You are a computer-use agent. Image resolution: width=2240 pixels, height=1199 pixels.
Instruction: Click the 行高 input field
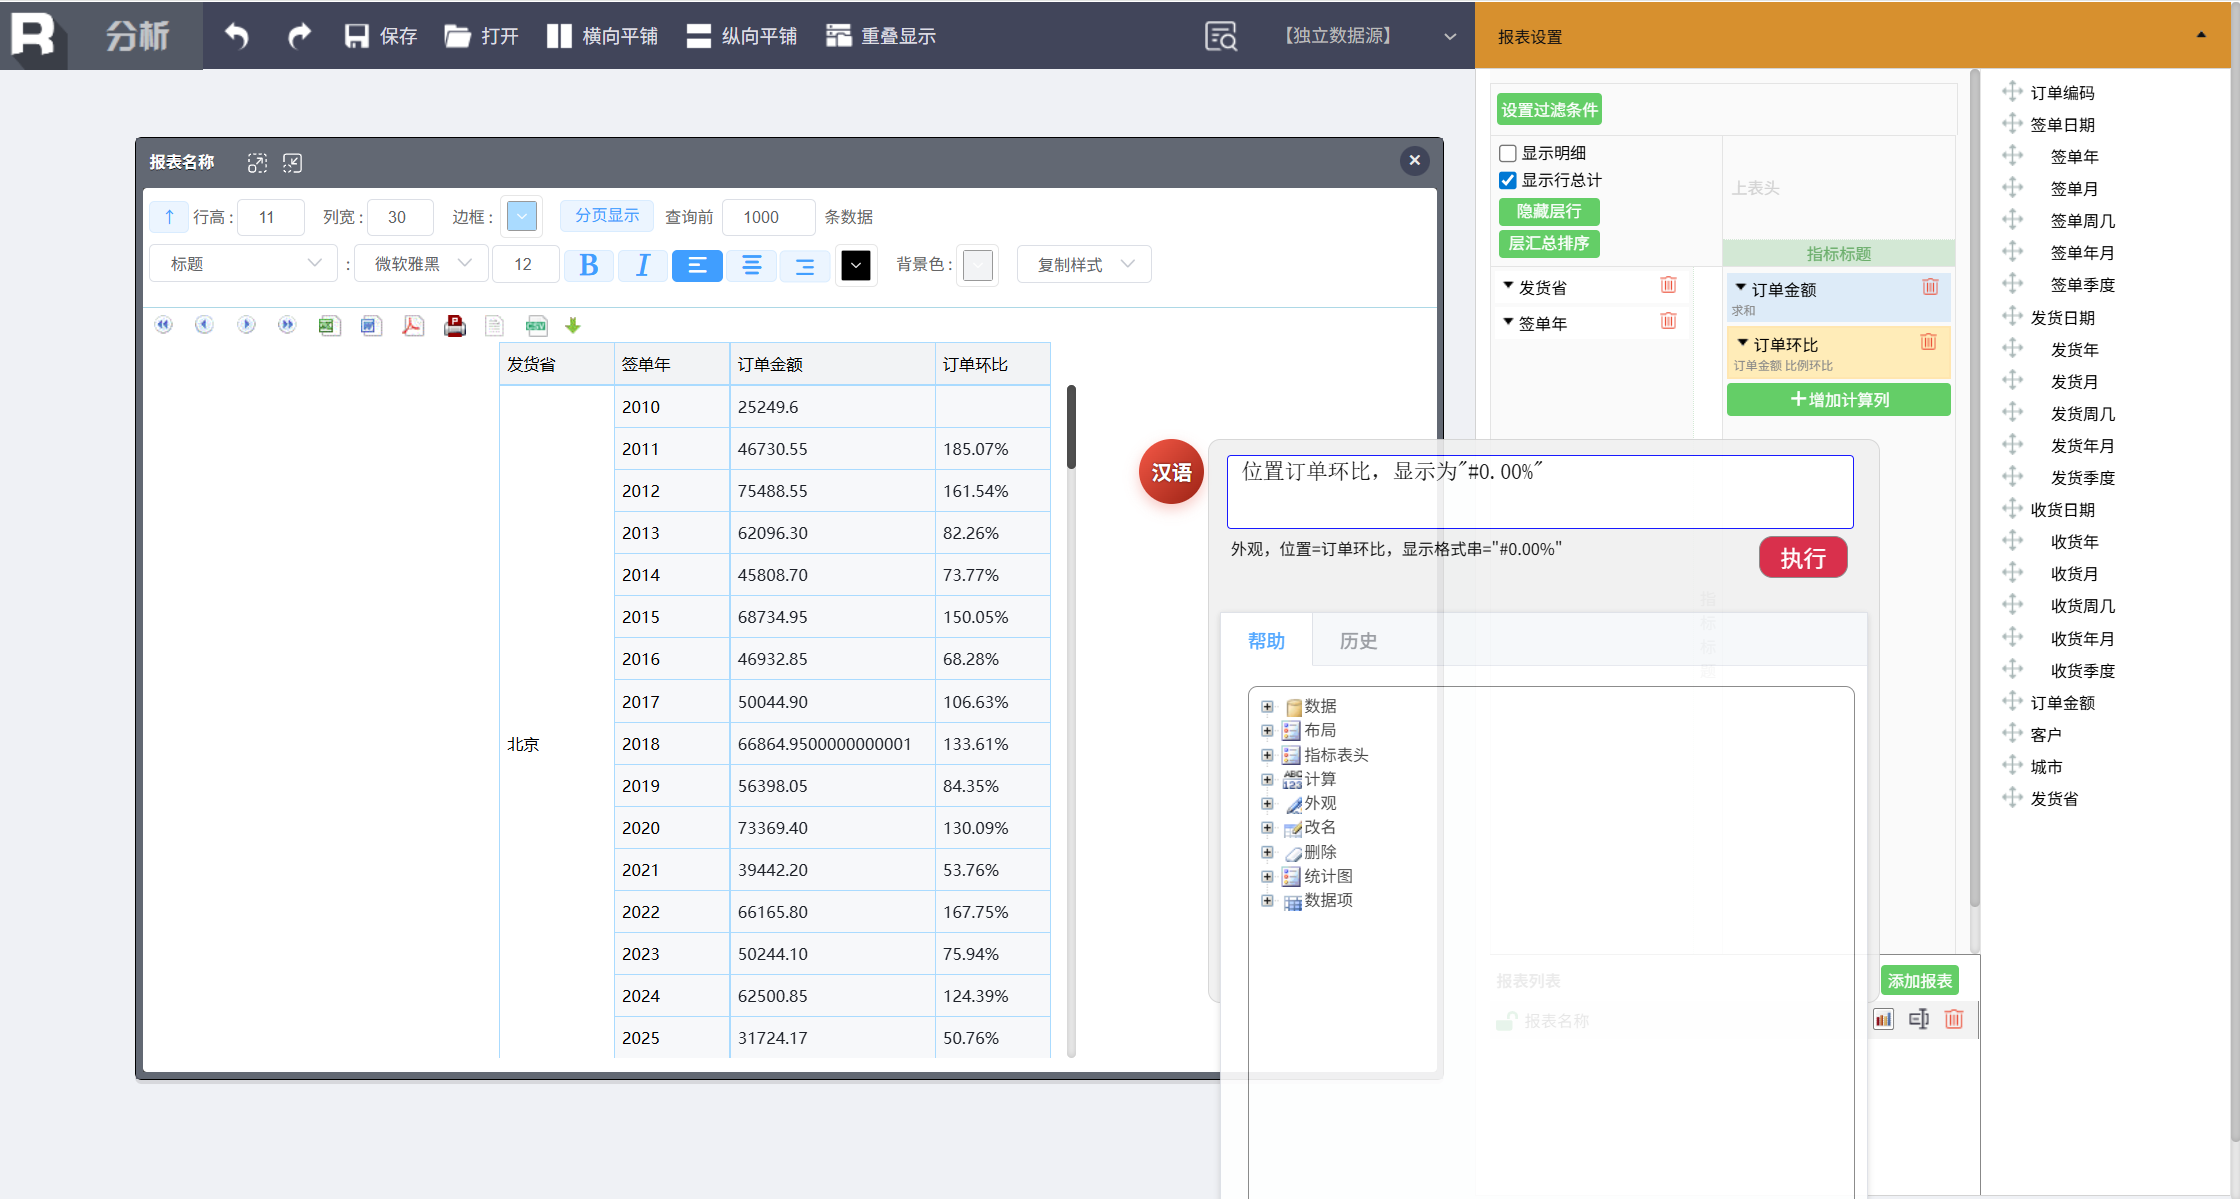pos(270,217)
